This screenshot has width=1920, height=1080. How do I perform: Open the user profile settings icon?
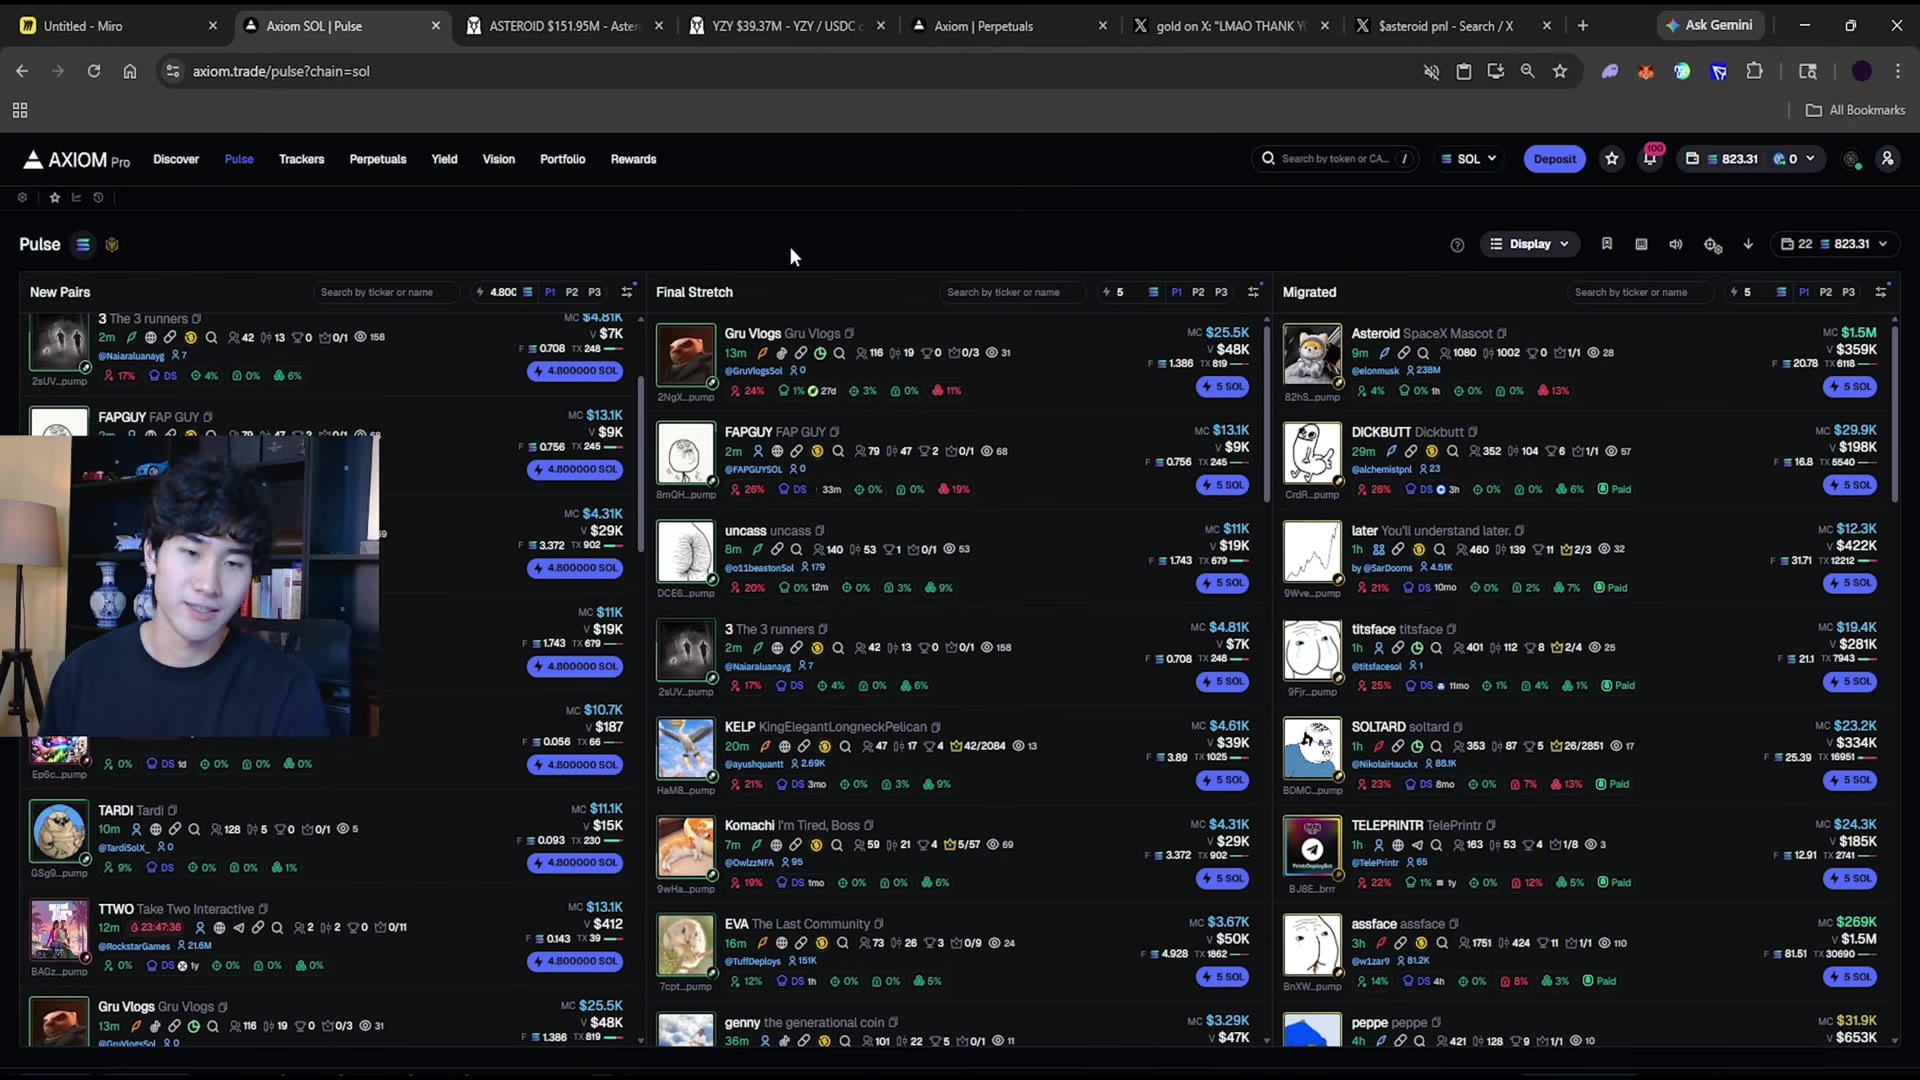click(x=1887, y=159)
